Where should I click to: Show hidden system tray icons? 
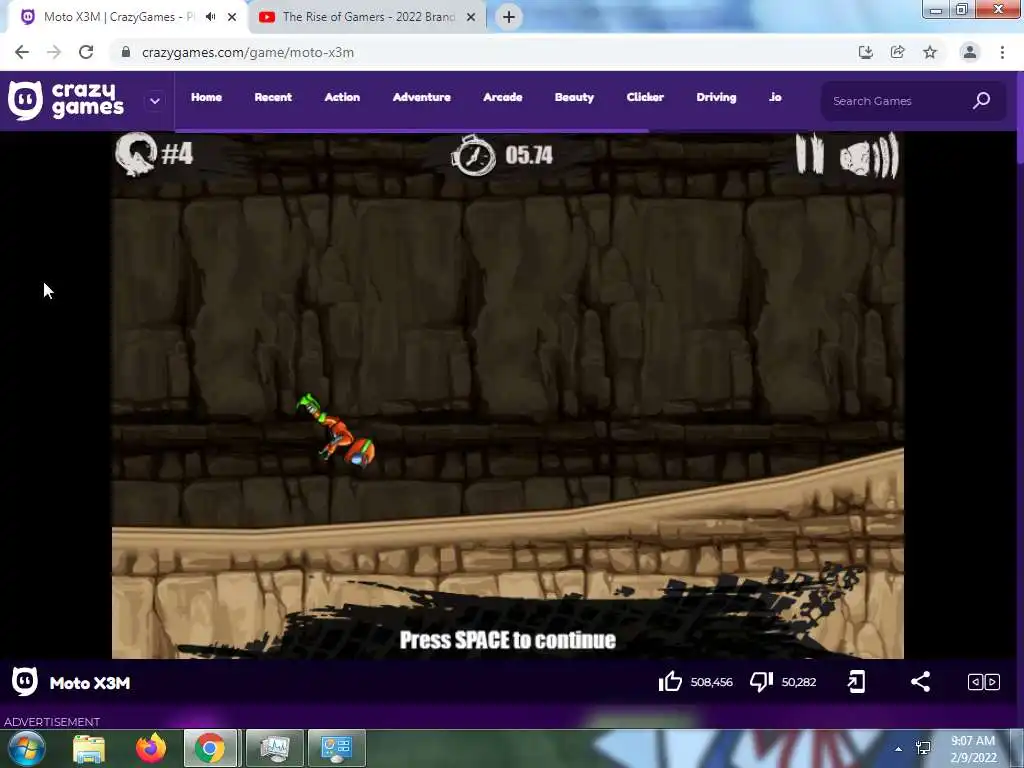click(899, 749)
